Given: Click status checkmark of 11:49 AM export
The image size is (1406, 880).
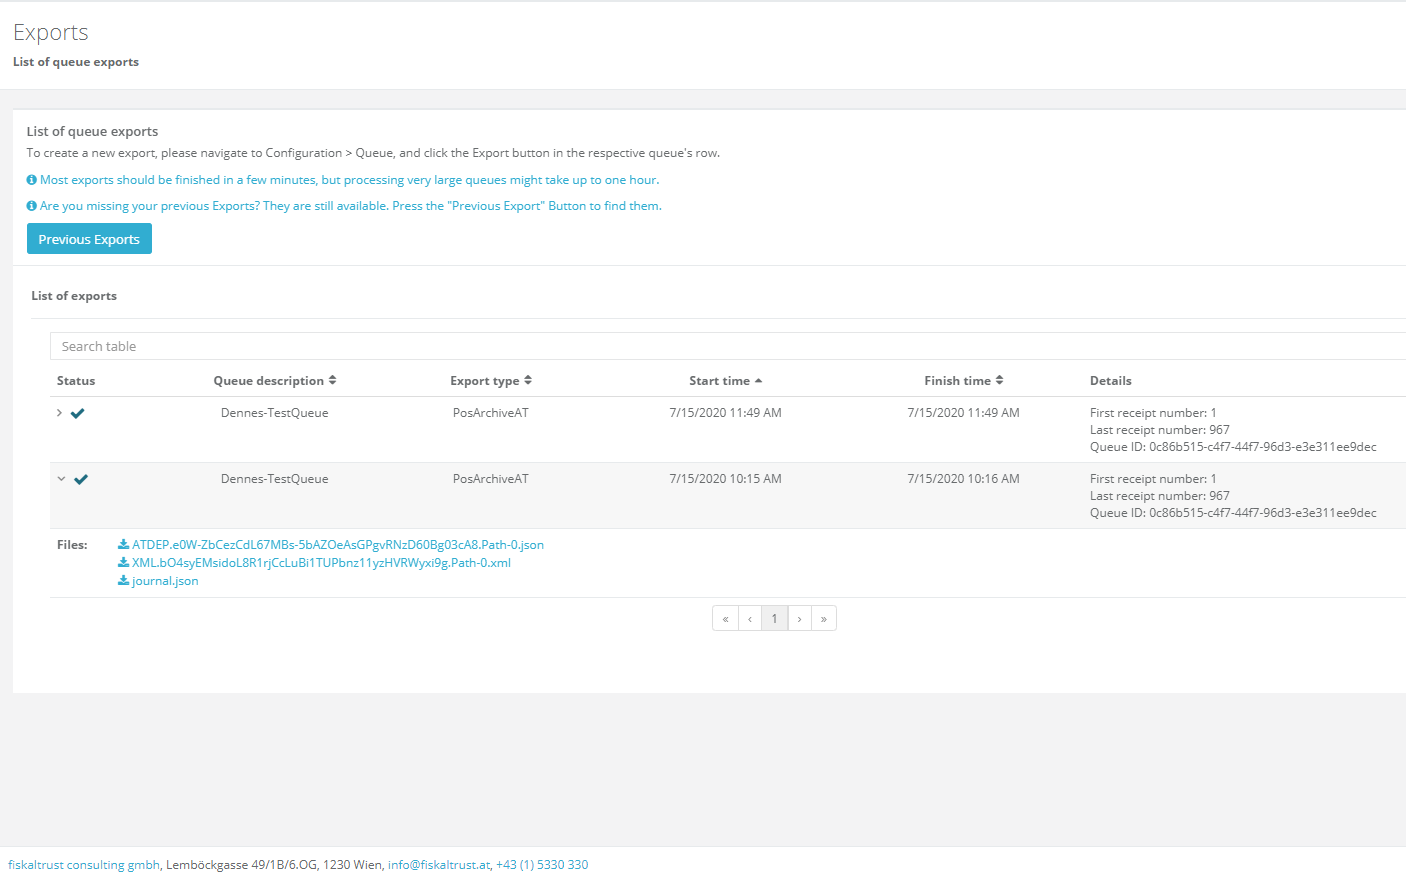Looking at the screenshot, I should (77, 413).
